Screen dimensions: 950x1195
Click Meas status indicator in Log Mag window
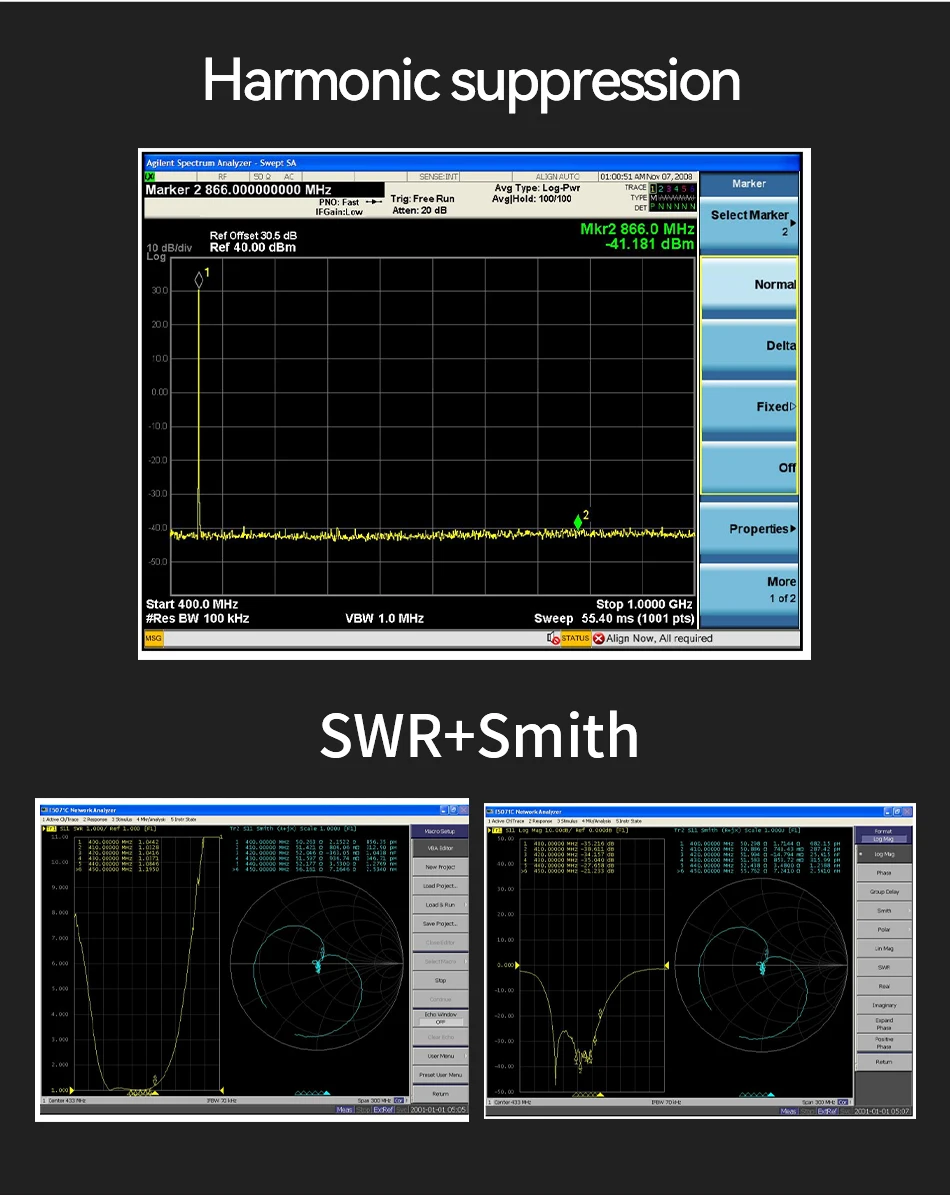click(x=789, y=1111)
